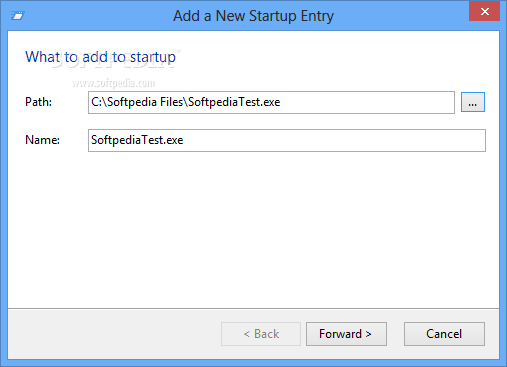Open the file browser via the ellipsis button

(x=473, y=102)
